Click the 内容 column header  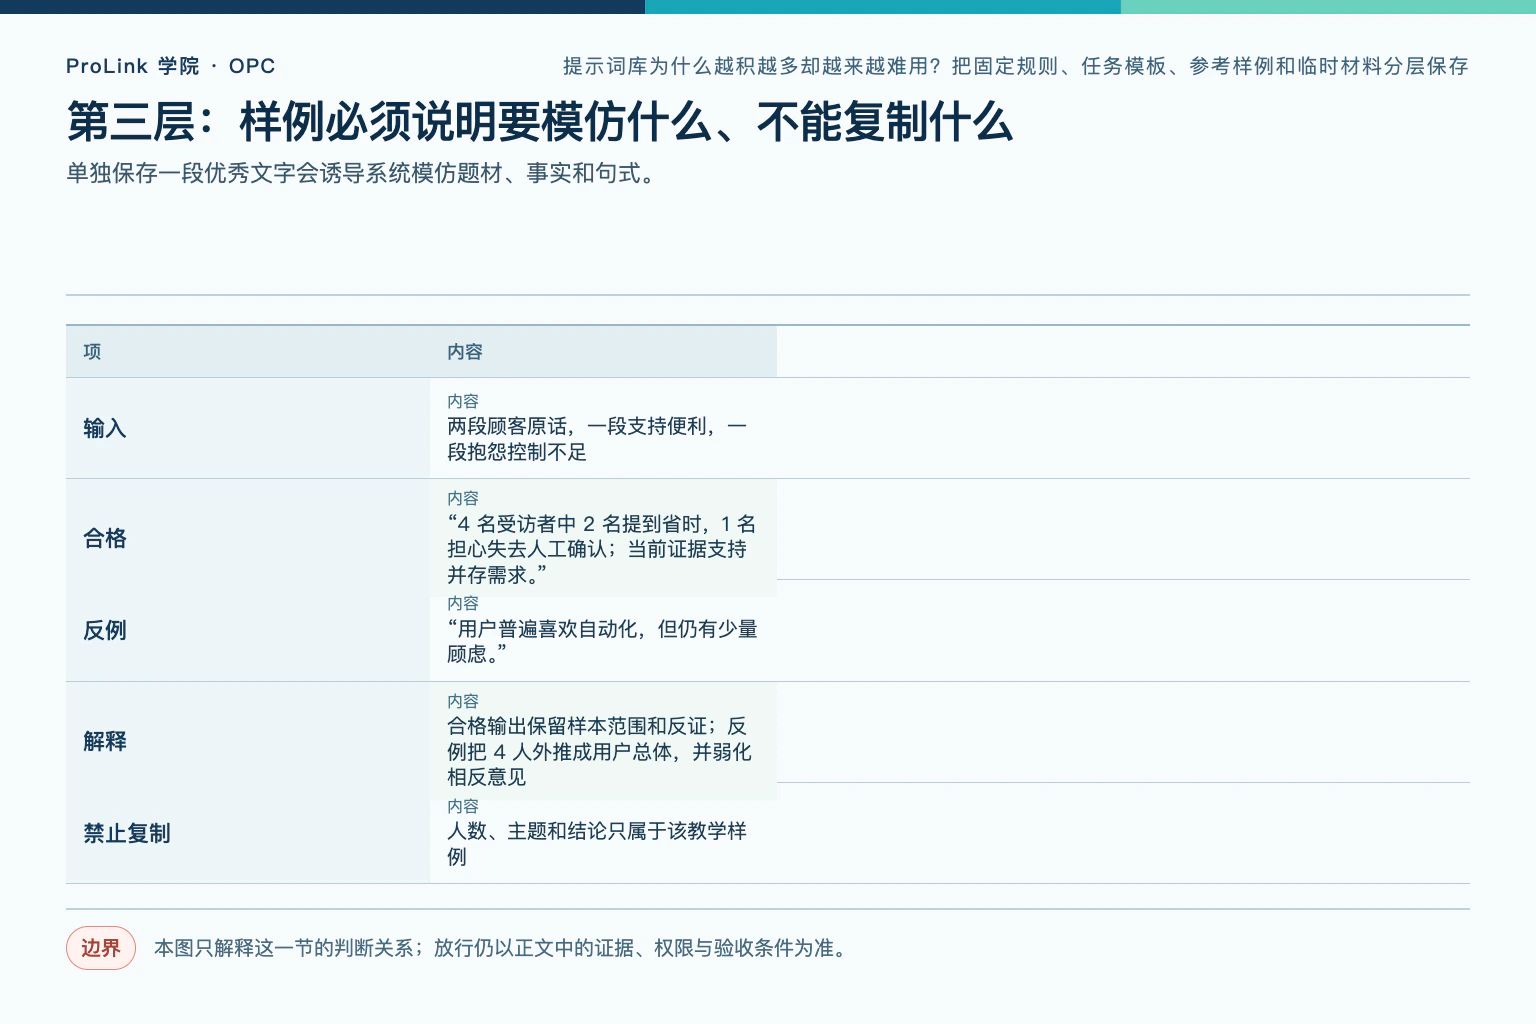[465, 352]
